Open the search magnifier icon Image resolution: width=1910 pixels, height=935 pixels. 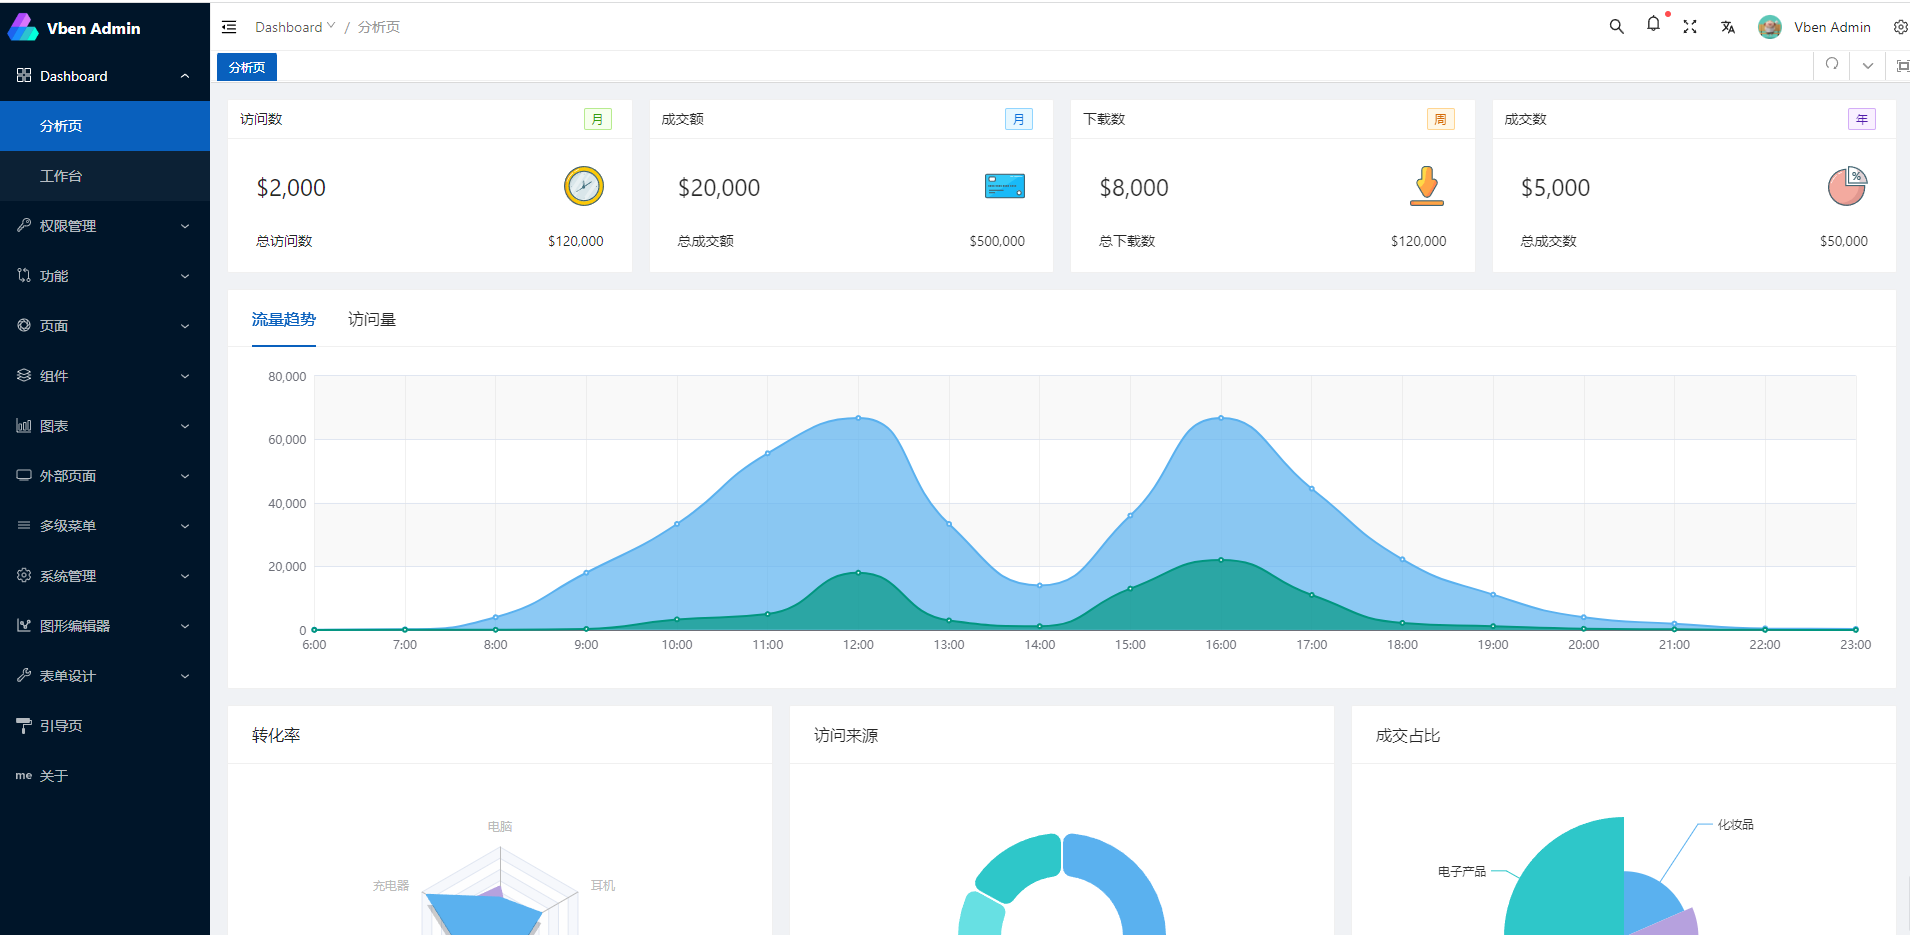[1616, 27]
